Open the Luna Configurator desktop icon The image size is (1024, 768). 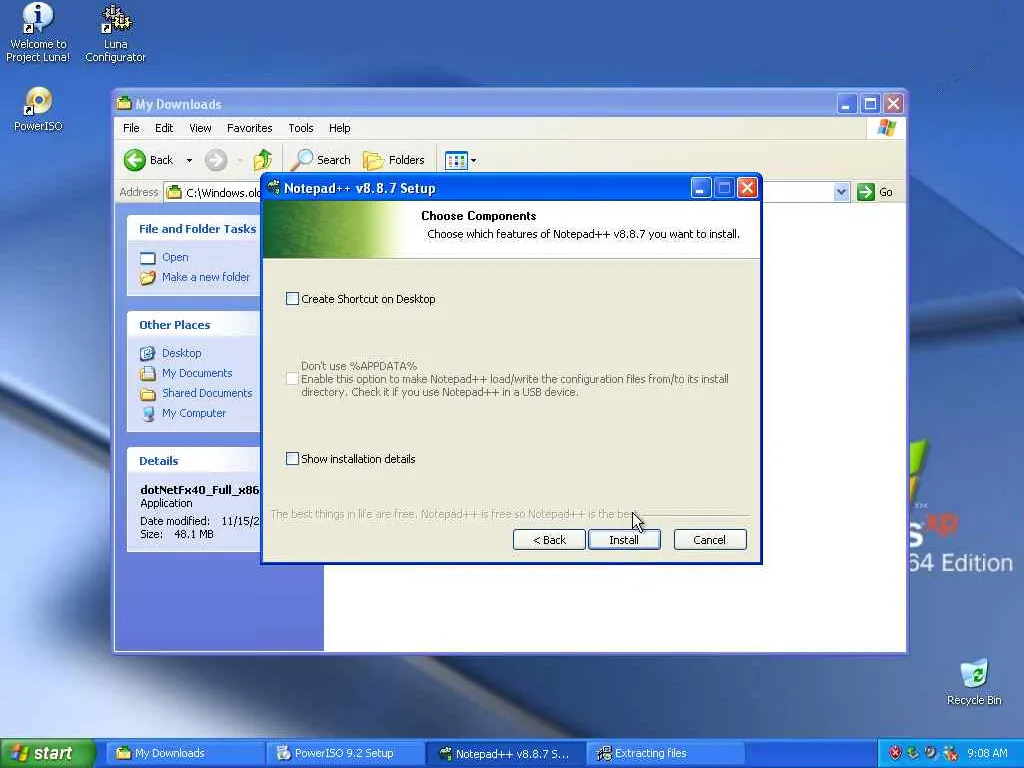point(116,33)
